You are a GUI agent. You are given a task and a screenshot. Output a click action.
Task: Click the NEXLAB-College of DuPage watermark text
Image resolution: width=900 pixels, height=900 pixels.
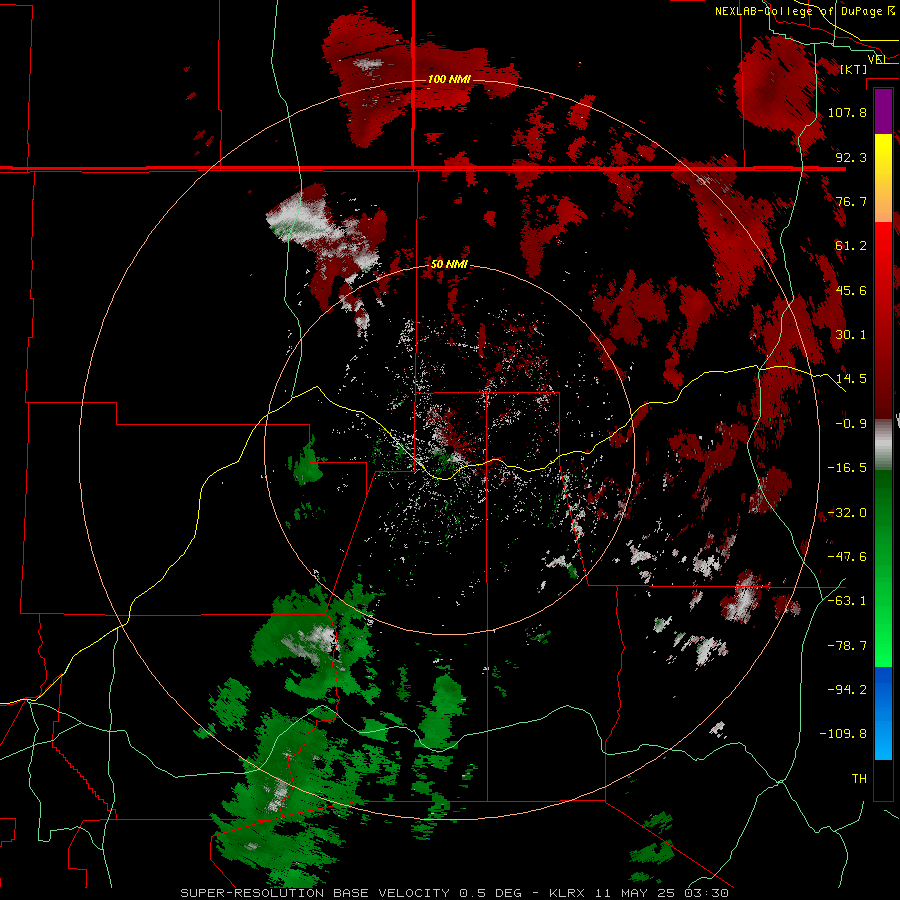coord(804,11)
